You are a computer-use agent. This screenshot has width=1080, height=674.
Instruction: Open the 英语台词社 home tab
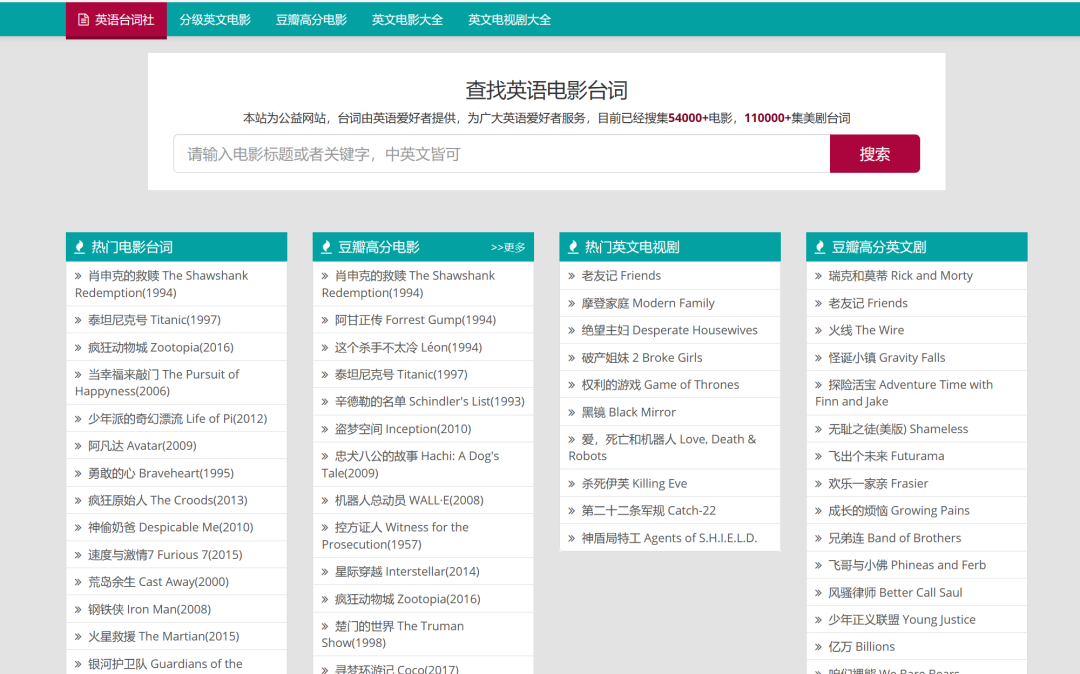tap(116, 20)
